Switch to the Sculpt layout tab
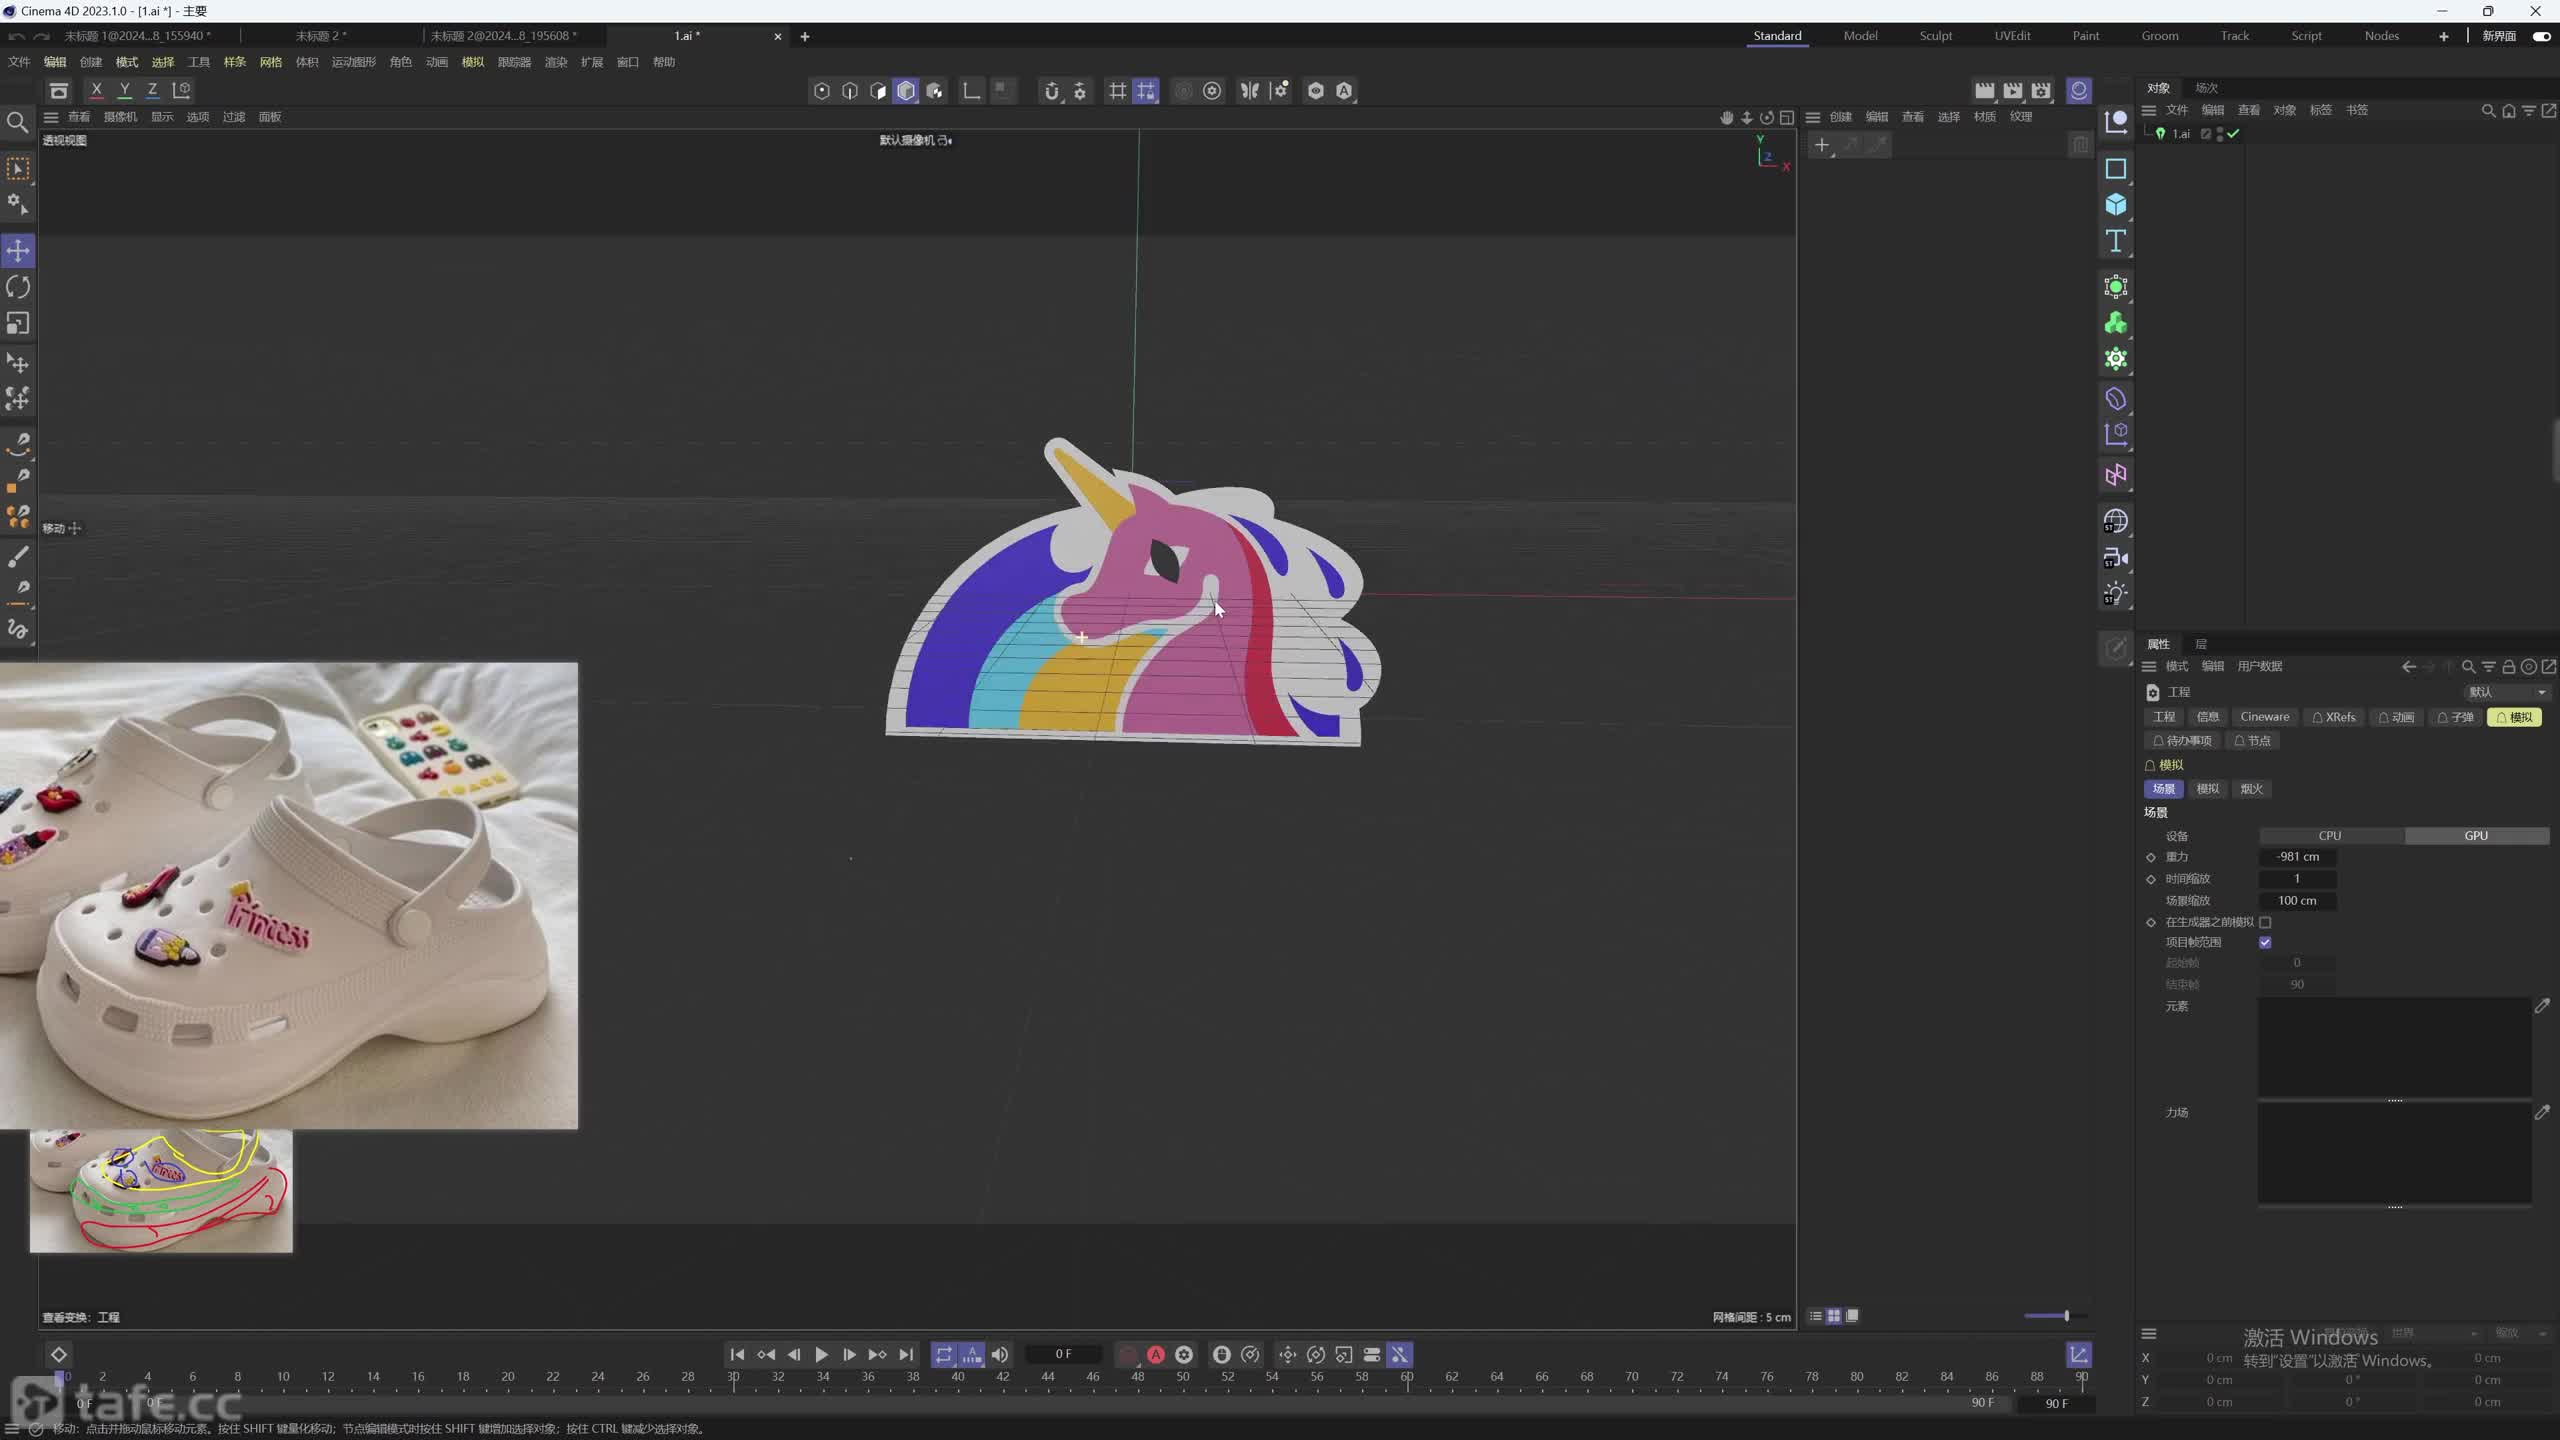2560x1440 pixels. [1935, 36]
